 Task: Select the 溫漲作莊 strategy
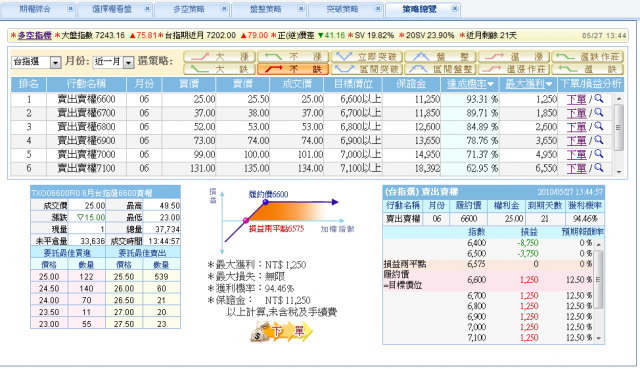[x=514, y=69]
